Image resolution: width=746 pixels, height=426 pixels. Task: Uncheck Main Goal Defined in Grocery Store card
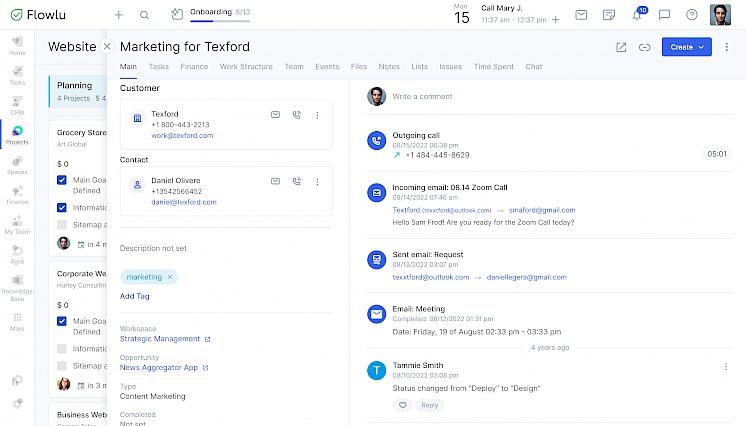(x=62, y=180)
